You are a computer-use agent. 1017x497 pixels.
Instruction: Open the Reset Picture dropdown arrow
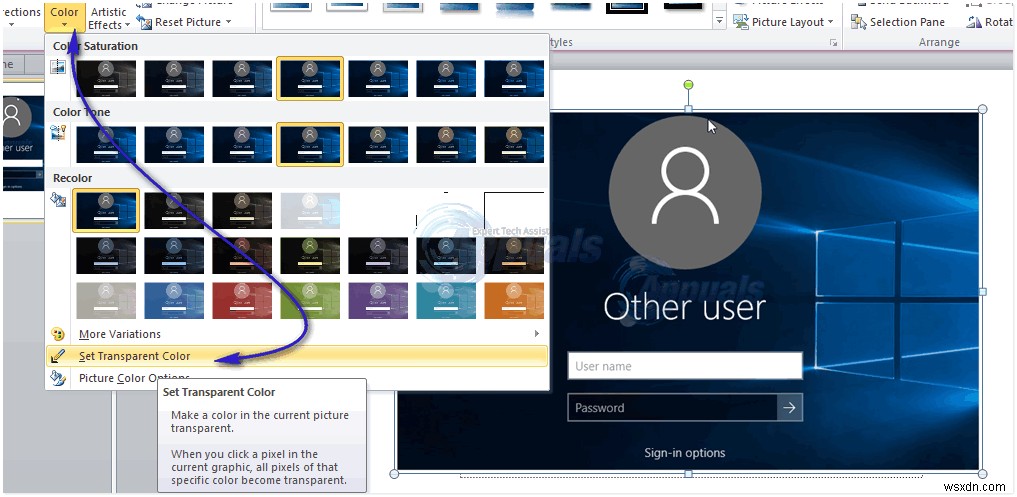228,22
